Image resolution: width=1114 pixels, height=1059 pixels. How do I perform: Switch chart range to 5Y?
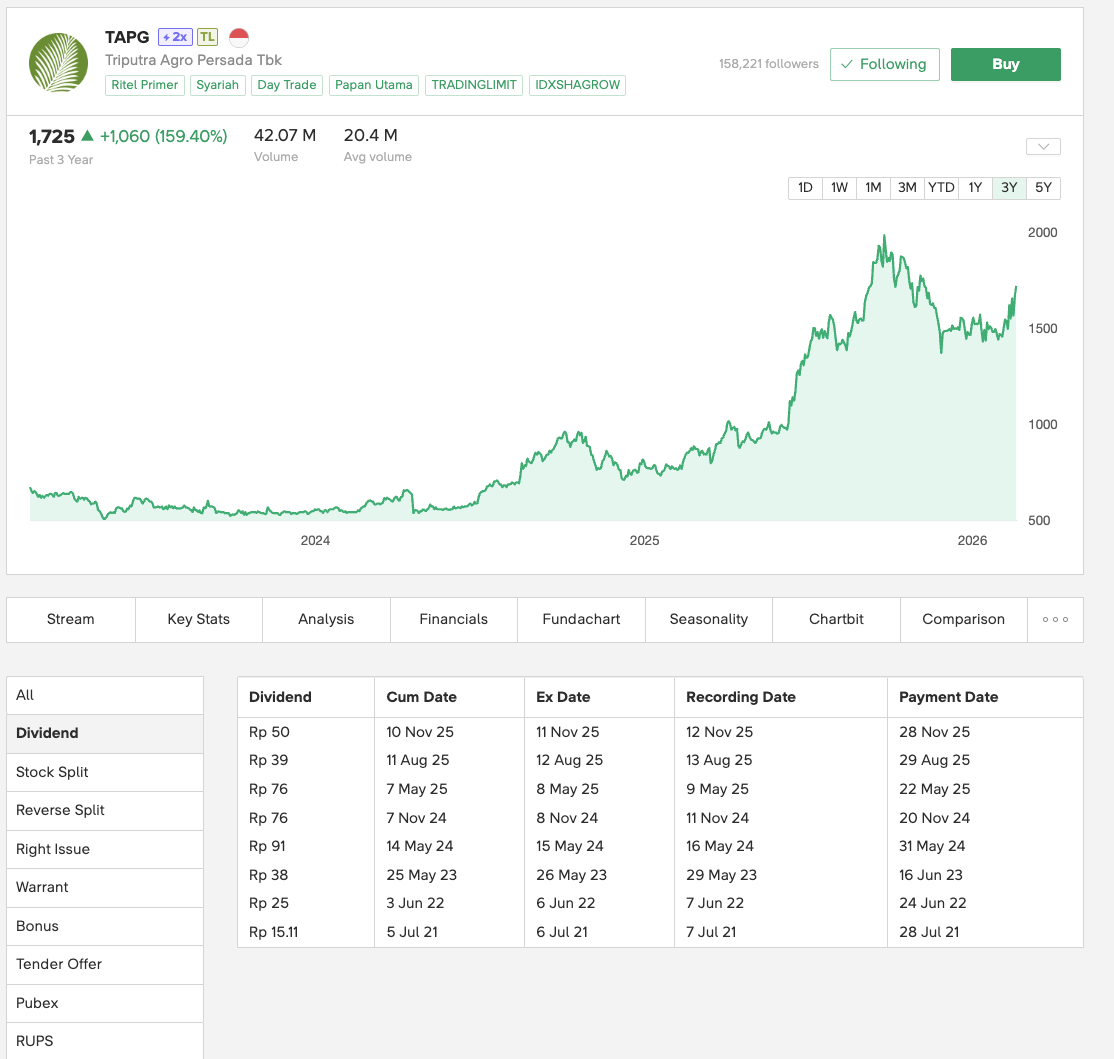(1043, 188)
